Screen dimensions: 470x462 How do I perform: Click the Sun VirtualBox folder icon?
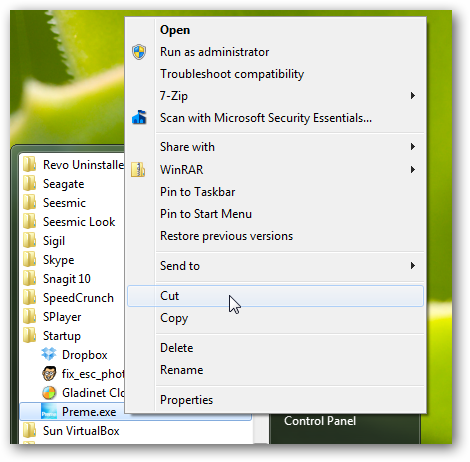coord(30,430)
